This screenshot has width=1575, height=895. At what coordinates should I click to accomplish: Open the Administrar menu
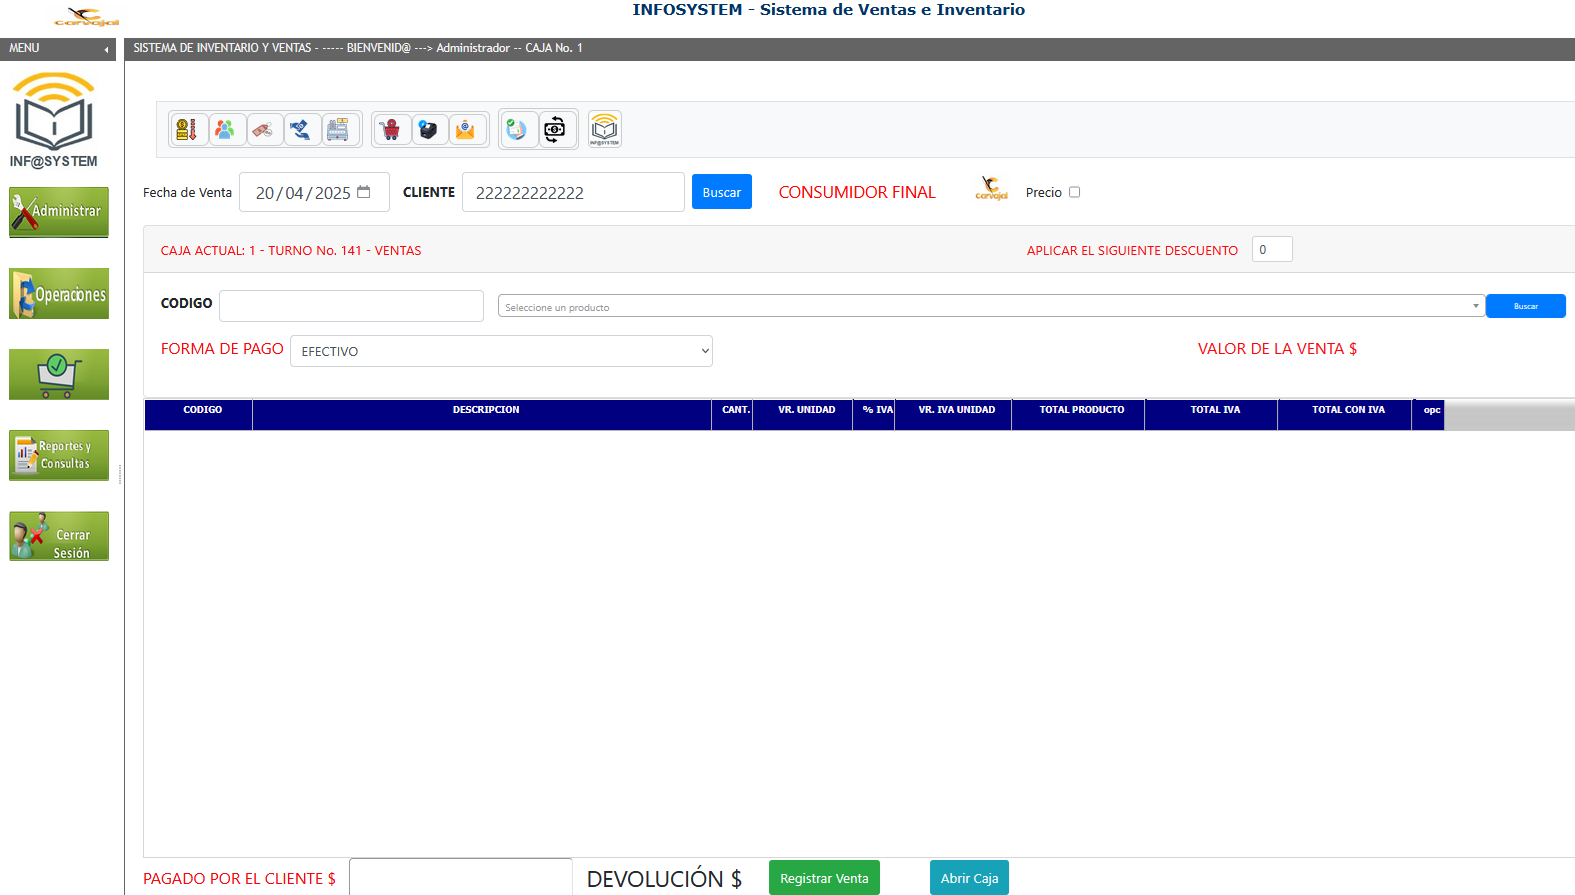pyautogui.click(x=59, y=212)
